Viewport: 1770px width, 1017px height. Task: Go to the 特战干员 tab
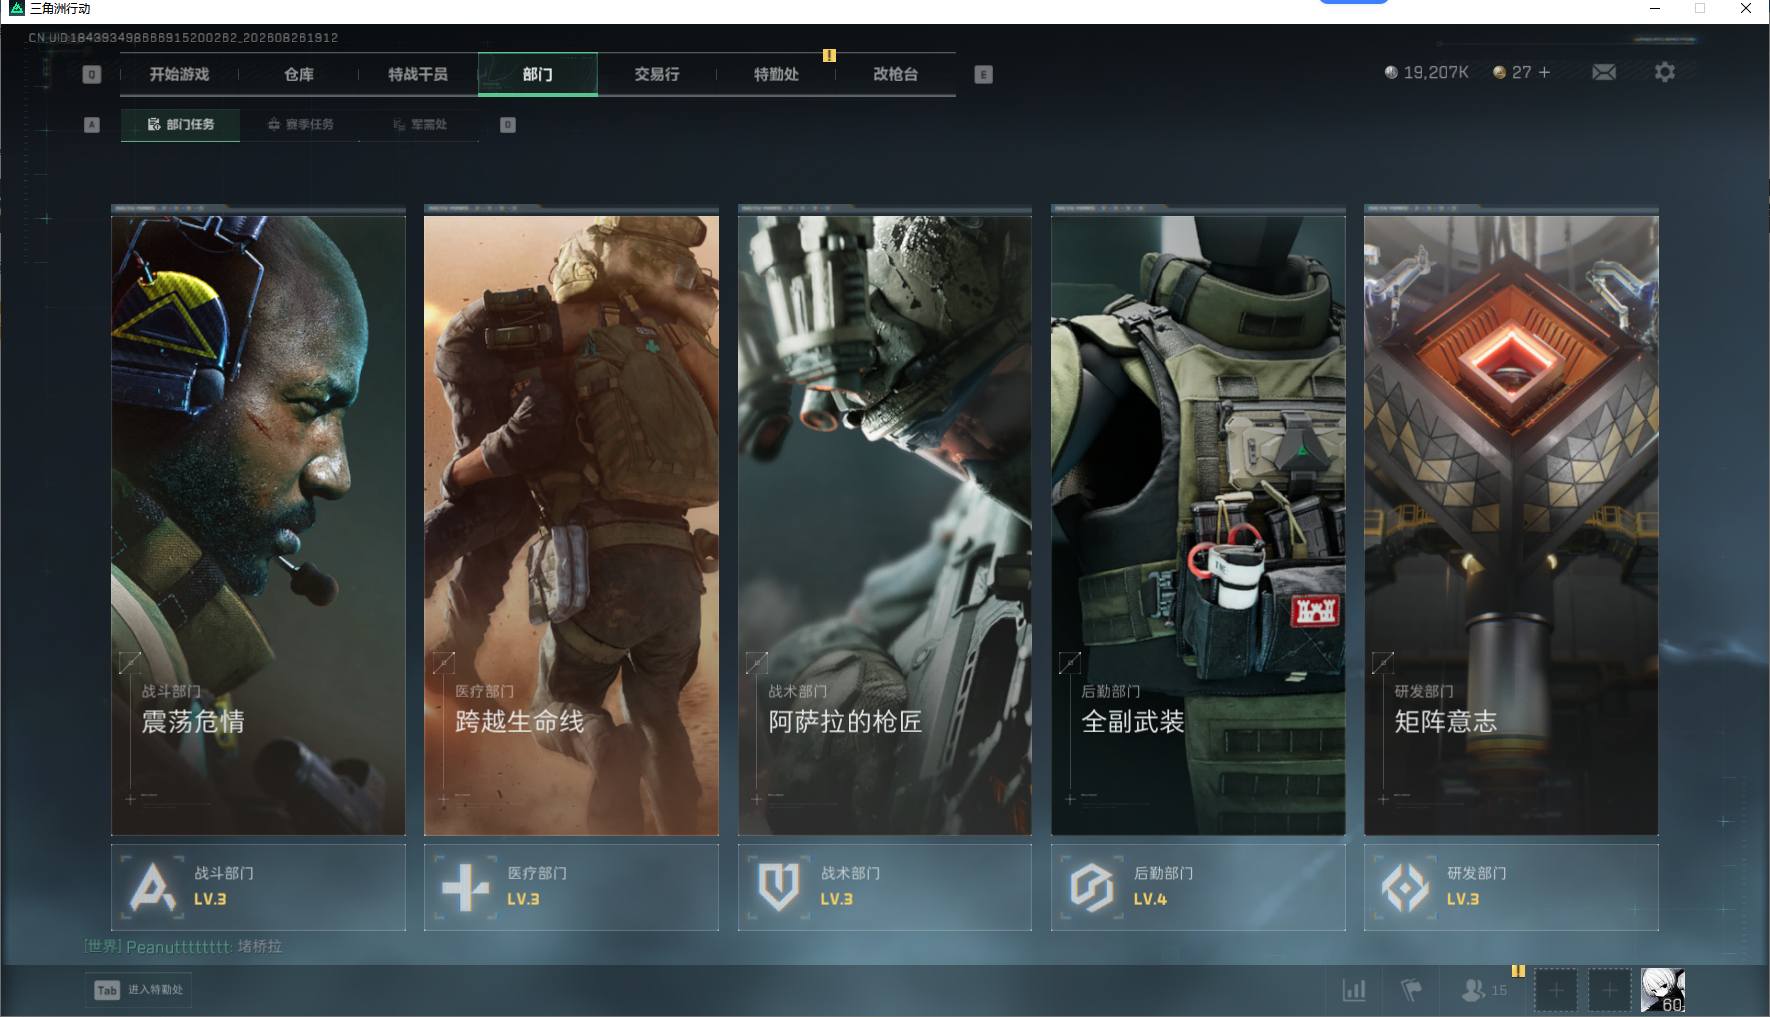[x=418, y=74]
